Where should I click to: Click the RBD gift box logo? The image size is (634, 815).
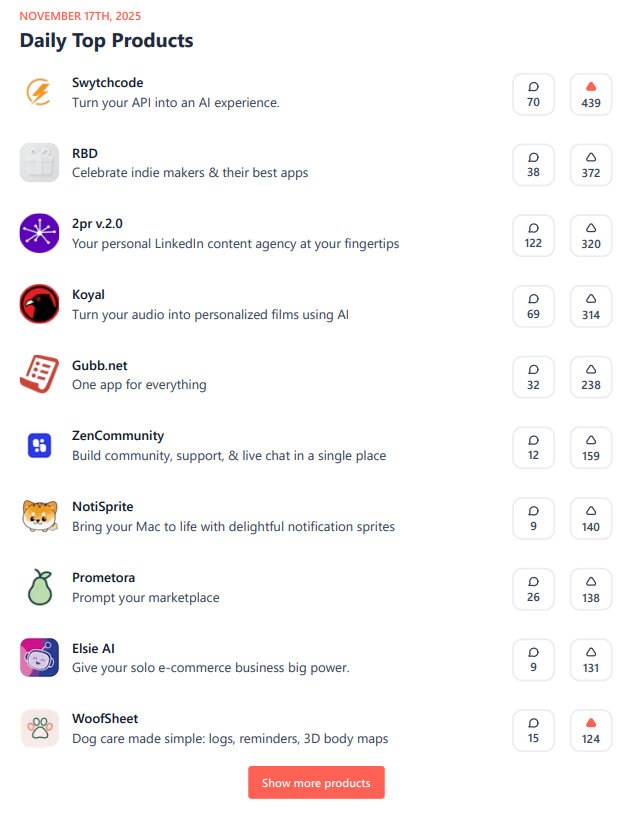pyautogui.click(x=39, y=163)
